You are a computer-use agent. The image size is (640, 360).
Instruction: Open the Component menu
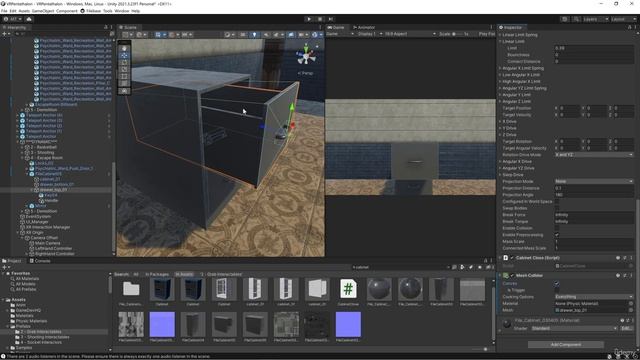coord(67,11)
